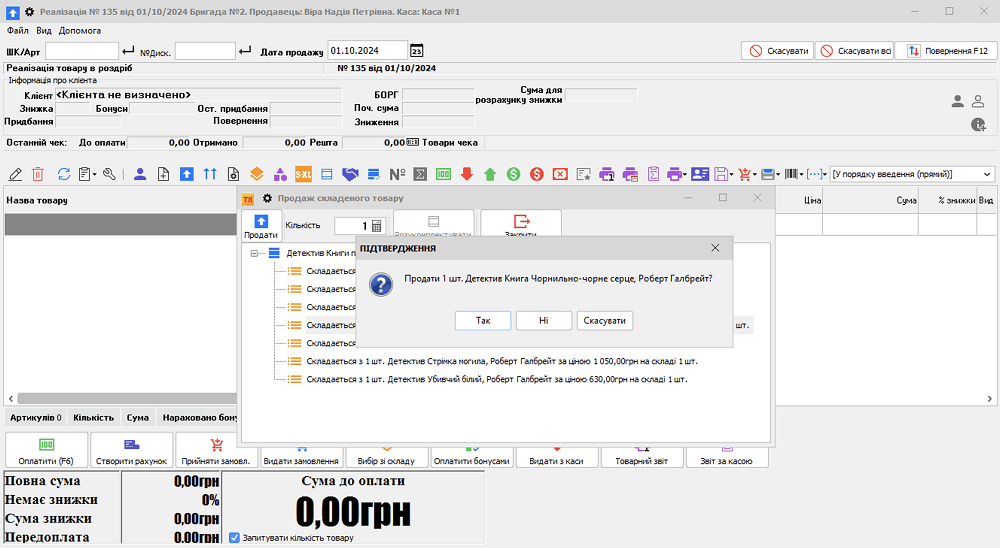Uncheck 'Запитувати кількість товару' checkbox
Image resolution: width=1000 pixels, height=548 pixels.
tap(234, 538)
